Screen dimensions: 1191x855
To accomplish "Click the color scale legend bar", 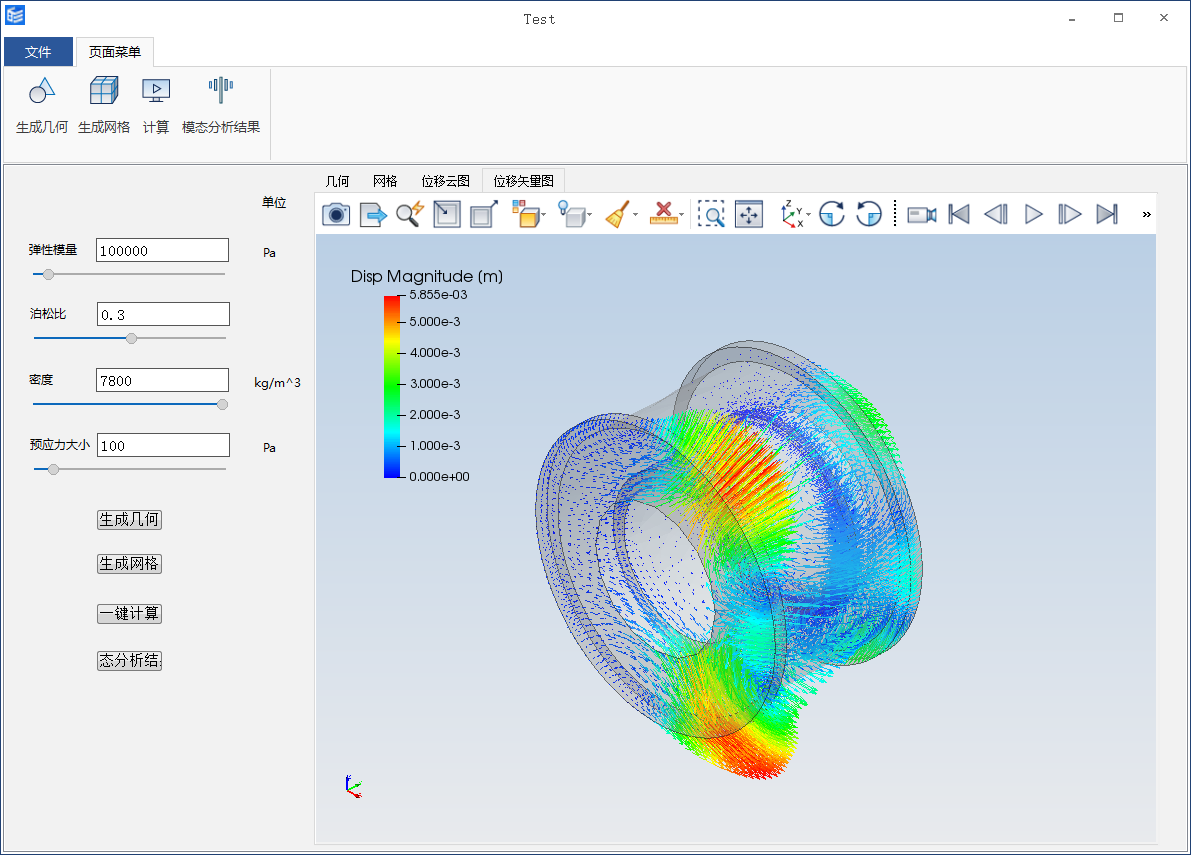I will tap(392, 386).
